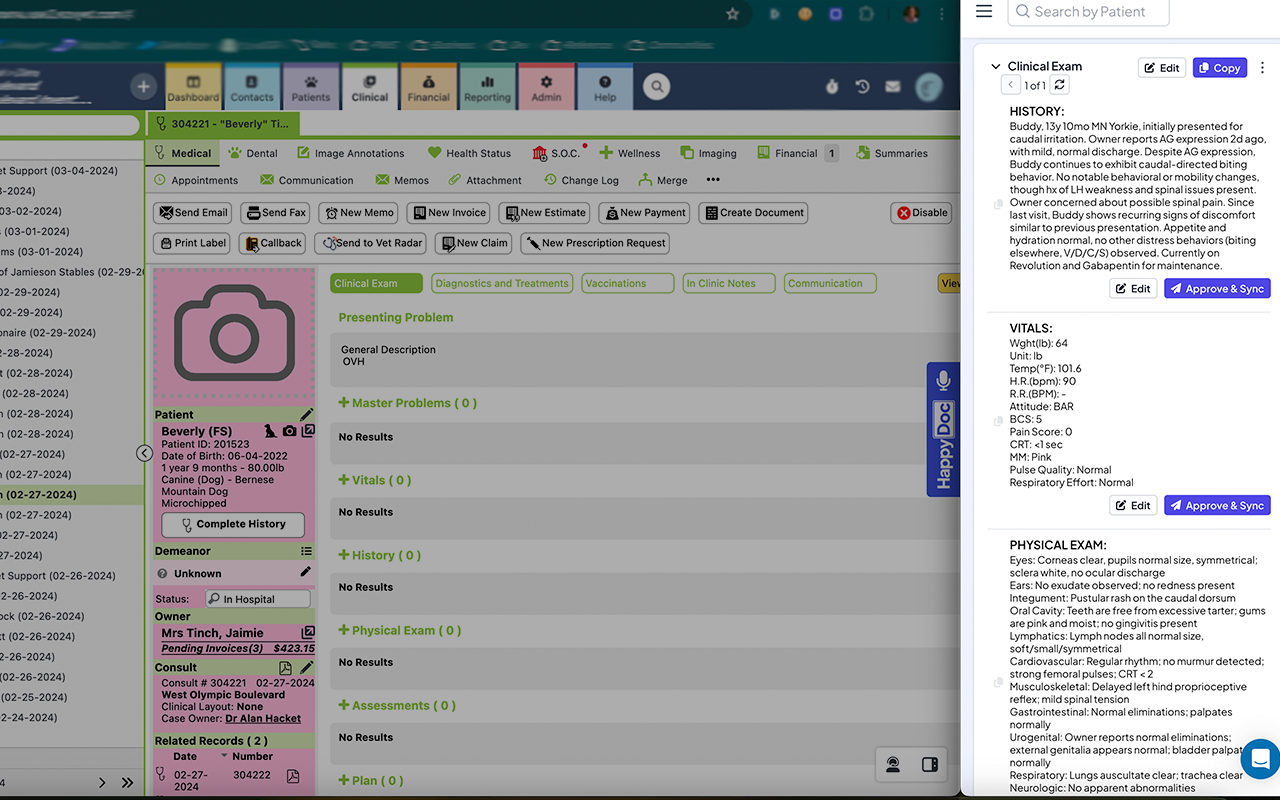Open the chat bubble in bottom right corner
Viewport: 1280px width, 800px height.
[1259, 759]
